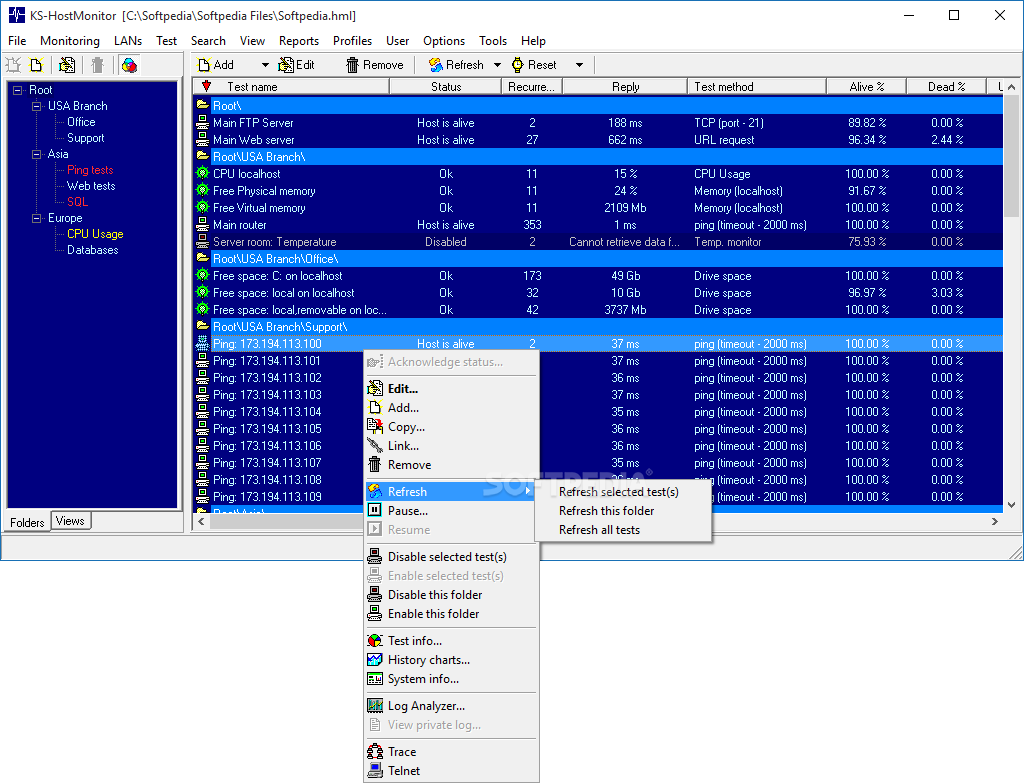The image size is (1024, 783).
Task: Click the Telnet context menu icon
Action: click(375, 771)
